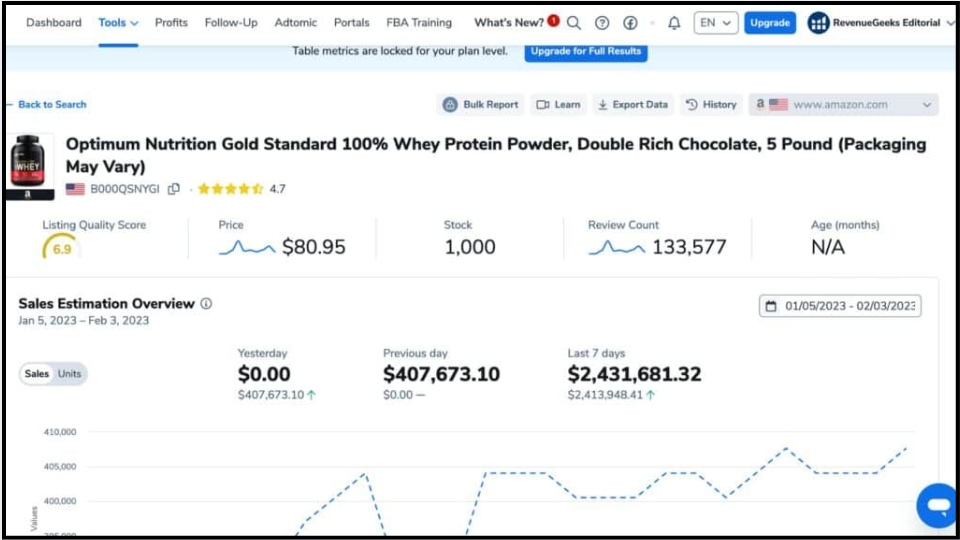Viewport: 960px width, 540px height.
Task: Expand the Tools dropdown menu
Action: tap(118, 23)
